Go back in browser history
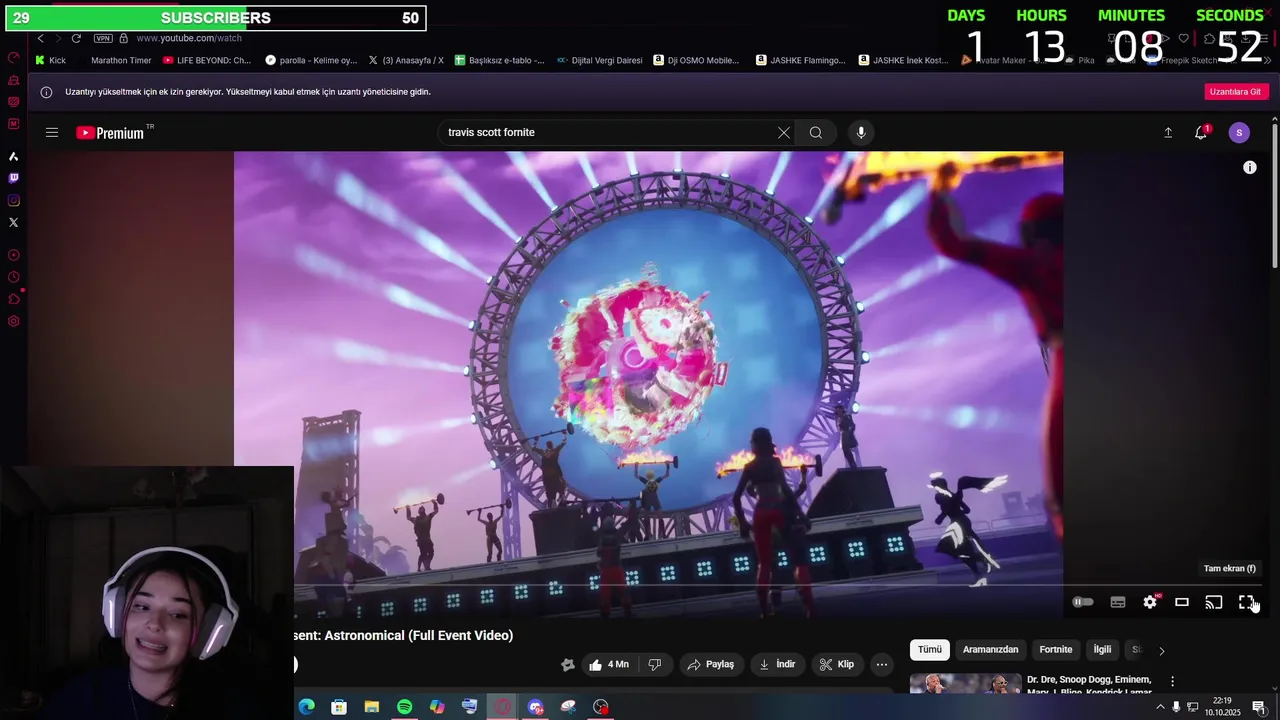Image resolution: width=1280 pixels, height=720 pixels. (40, 38)
